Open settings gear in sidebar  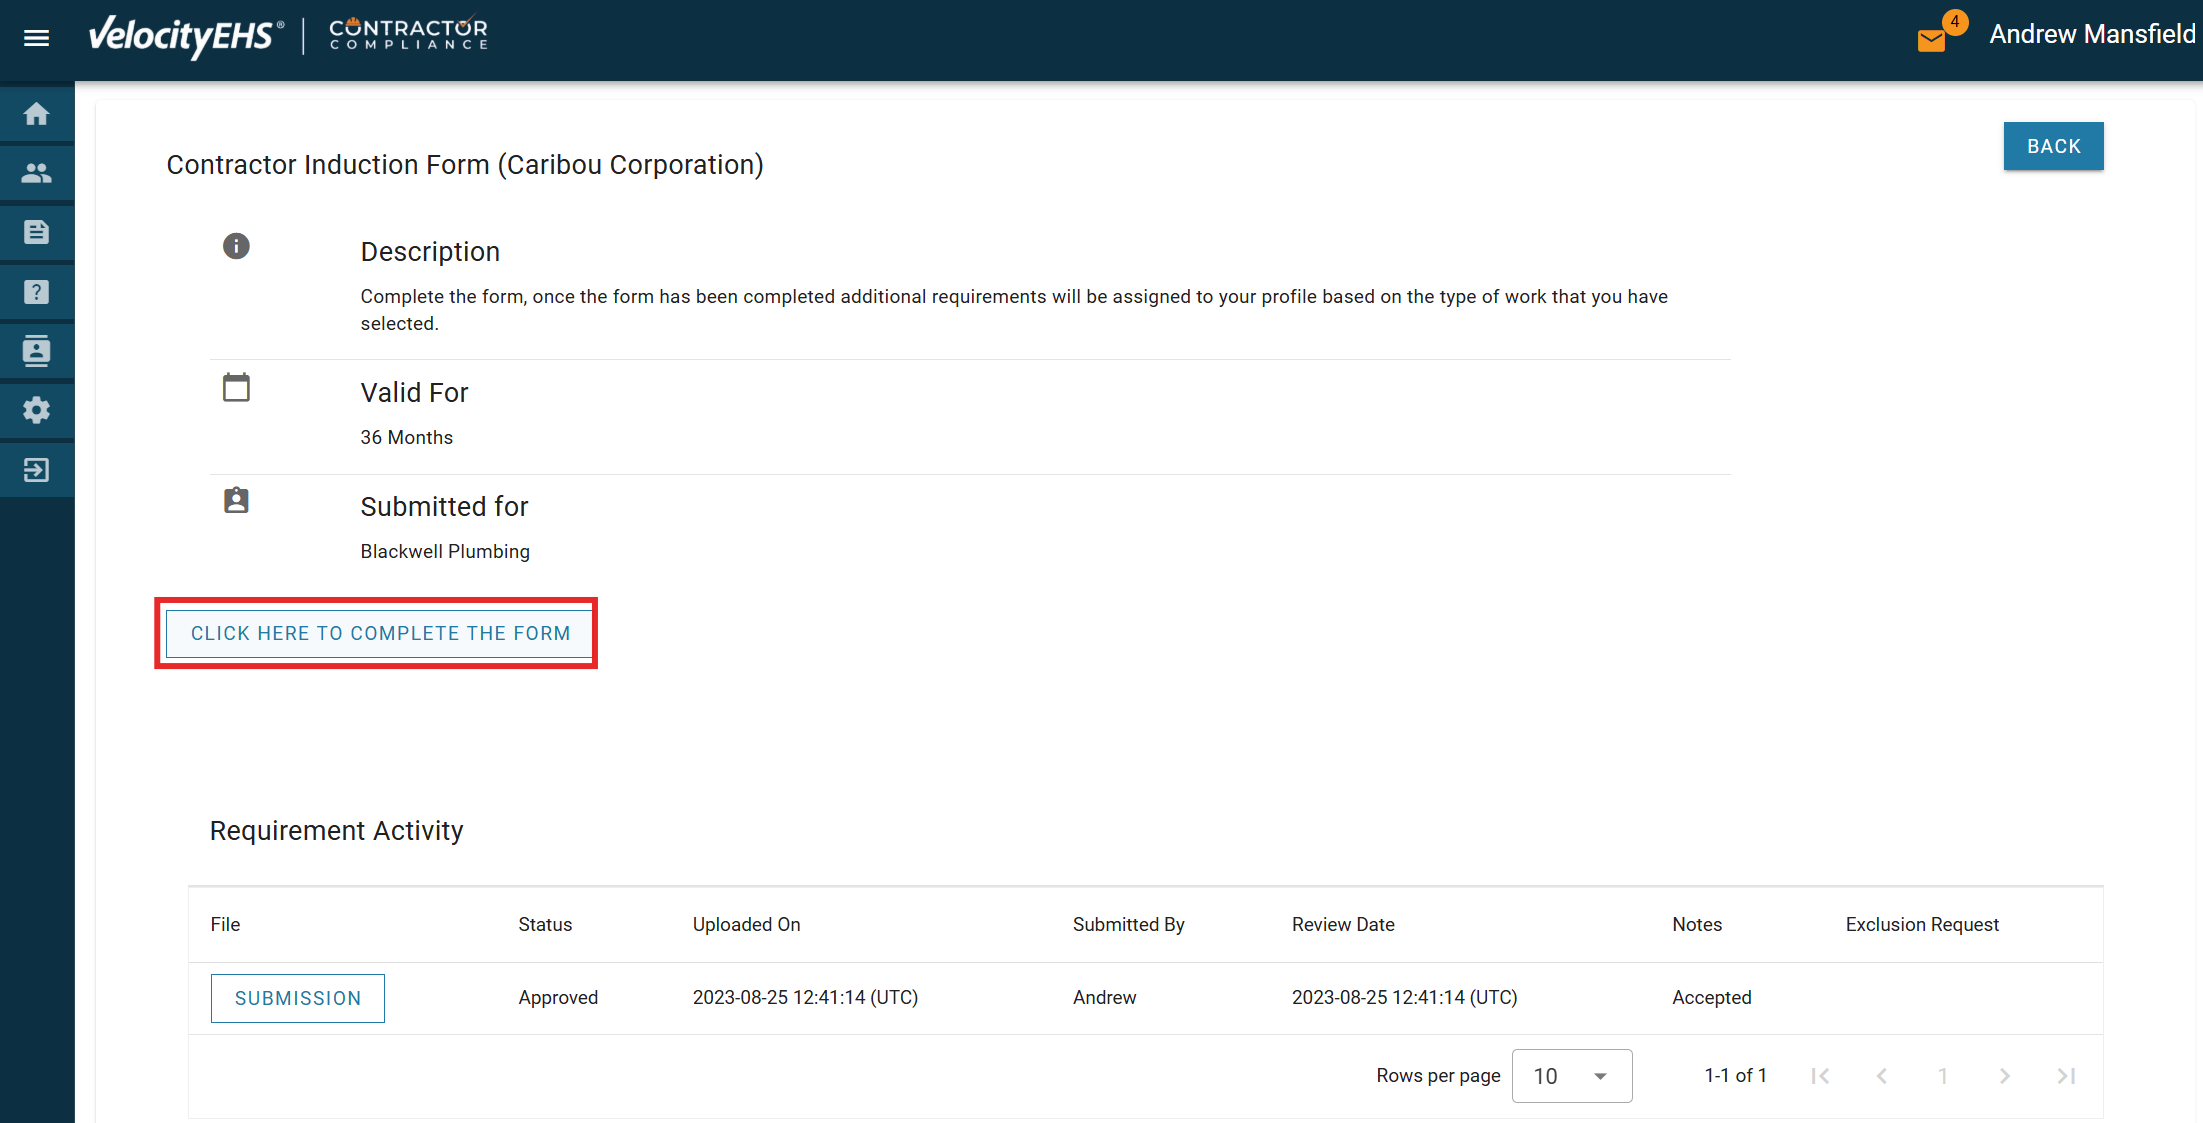point(36,410)
